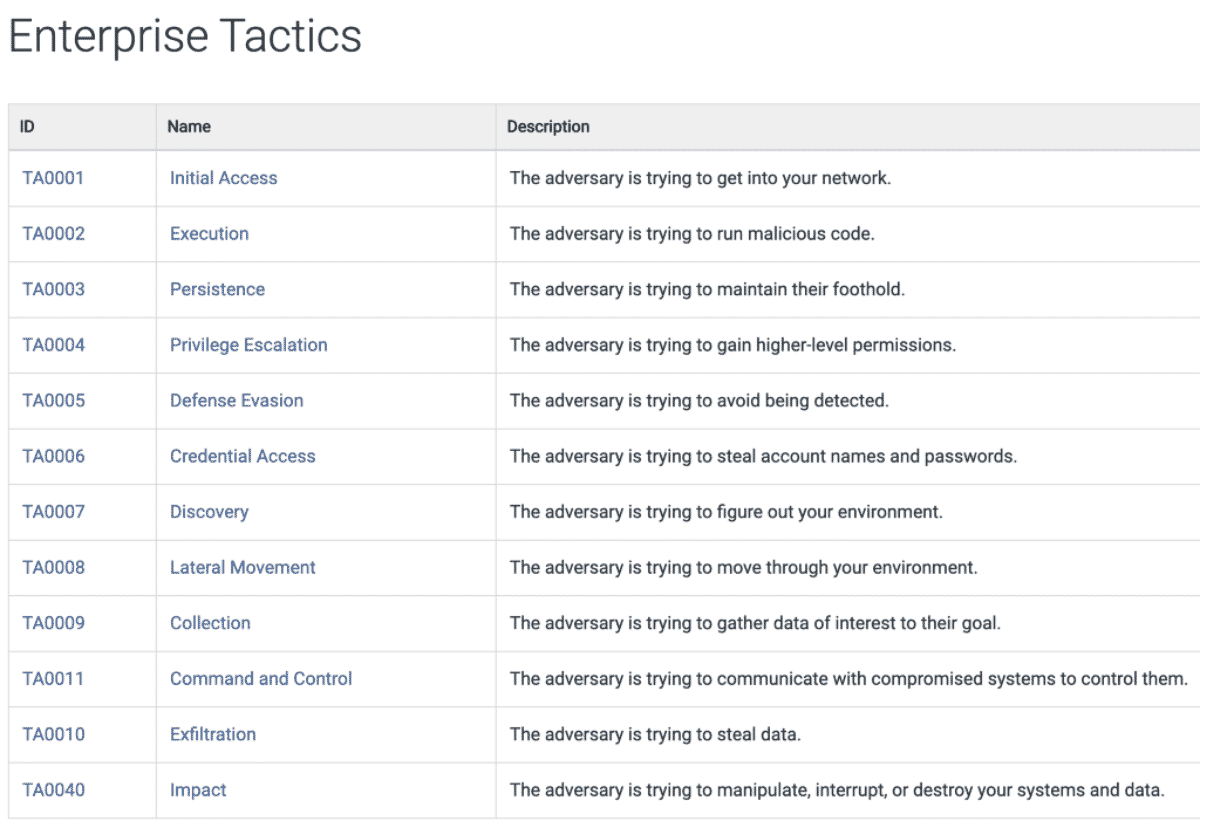The height and width of the screenshot is (828, 1210).
Task: Open the Privilege Escalation tactic link
Action: pyautogui.click(x=248, y=345)
